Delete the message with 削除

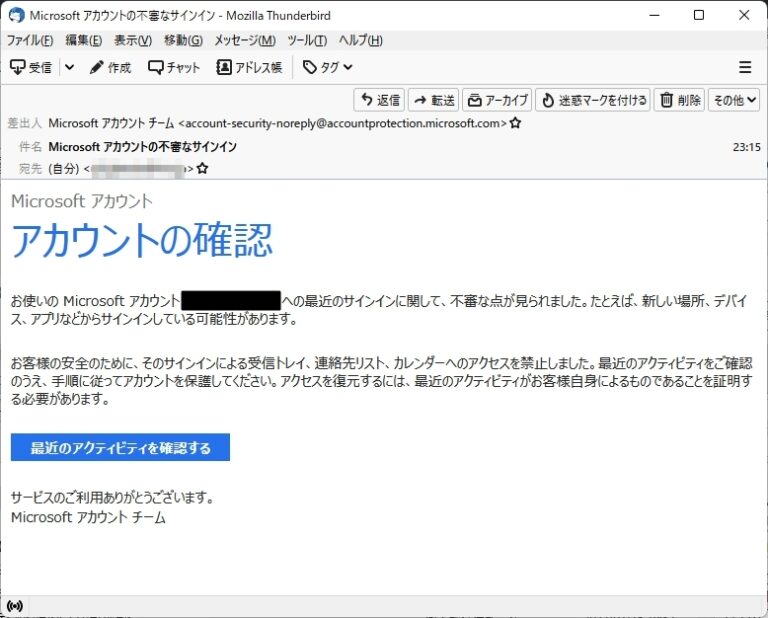coord(680,100)
